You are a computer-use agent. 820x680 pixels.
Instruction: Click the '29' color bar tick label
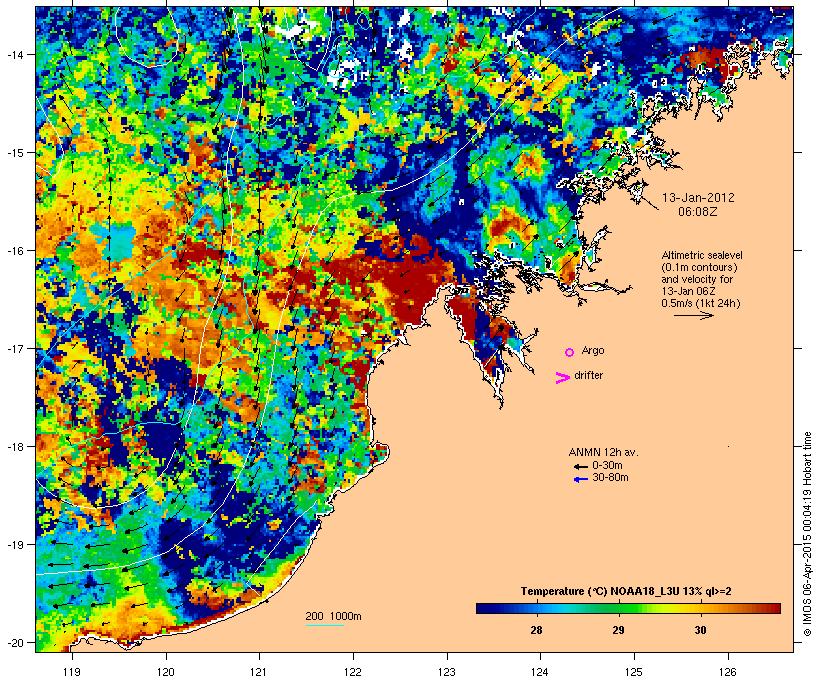coord(618,630)
